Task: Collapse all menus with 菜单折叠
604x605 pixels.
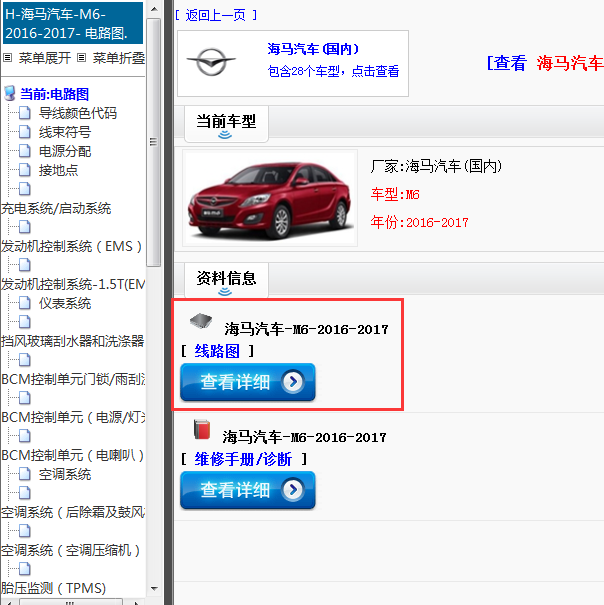Action: click(119, 58)
